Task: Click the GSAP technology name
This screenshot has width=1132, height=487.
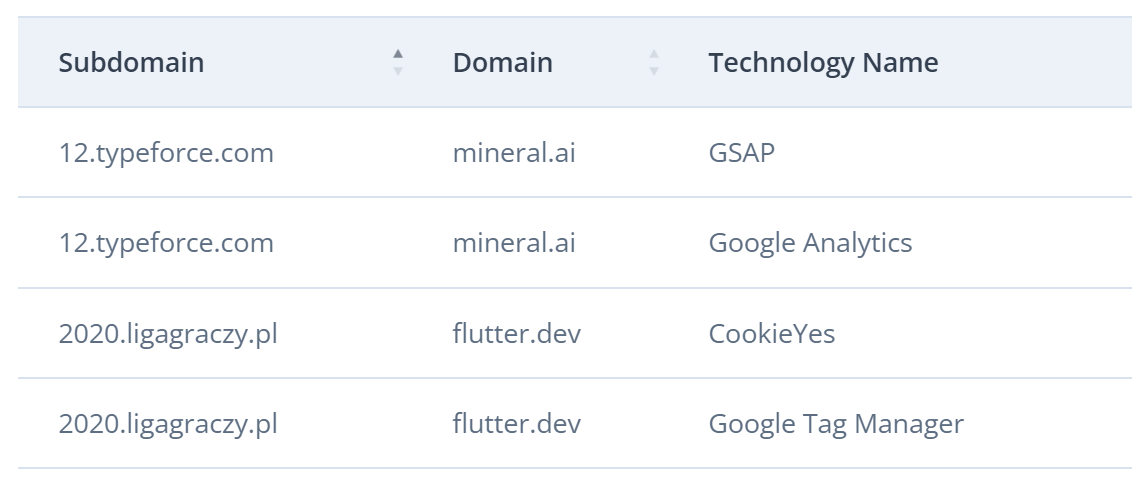Action: (741, 153)
